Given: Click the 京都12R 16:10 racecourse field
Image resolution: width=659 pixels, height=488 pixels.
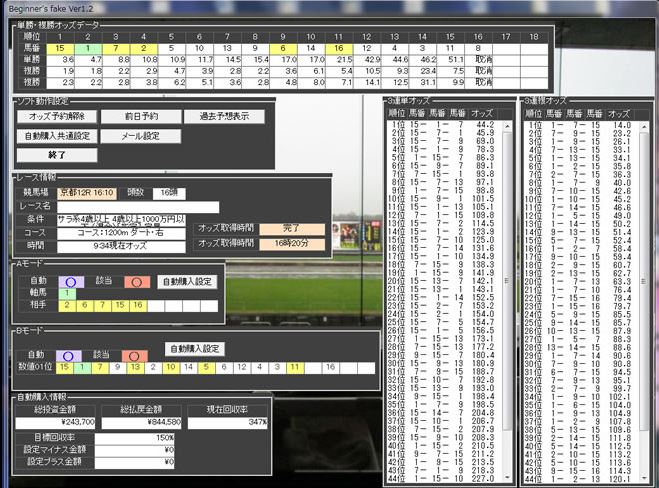Looking at the screenshot, I should pyautogui.click(x=87, y=192).
